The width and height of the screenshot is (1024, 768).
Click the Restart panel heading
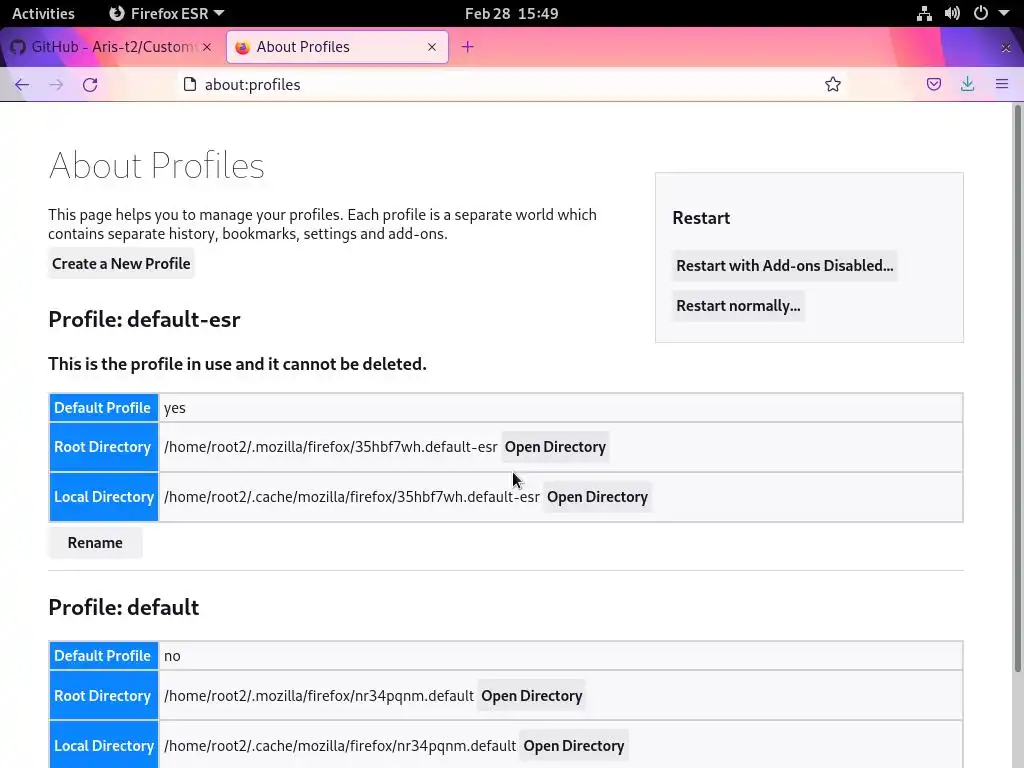pyautogui.click(x=701, y=218)
